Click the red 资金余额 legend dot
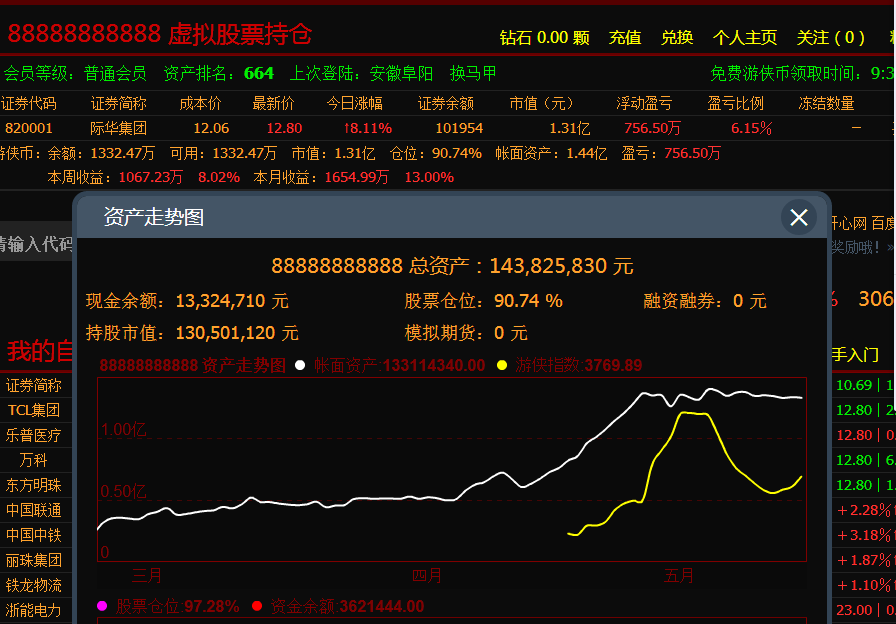 click(x=257, y=606)
